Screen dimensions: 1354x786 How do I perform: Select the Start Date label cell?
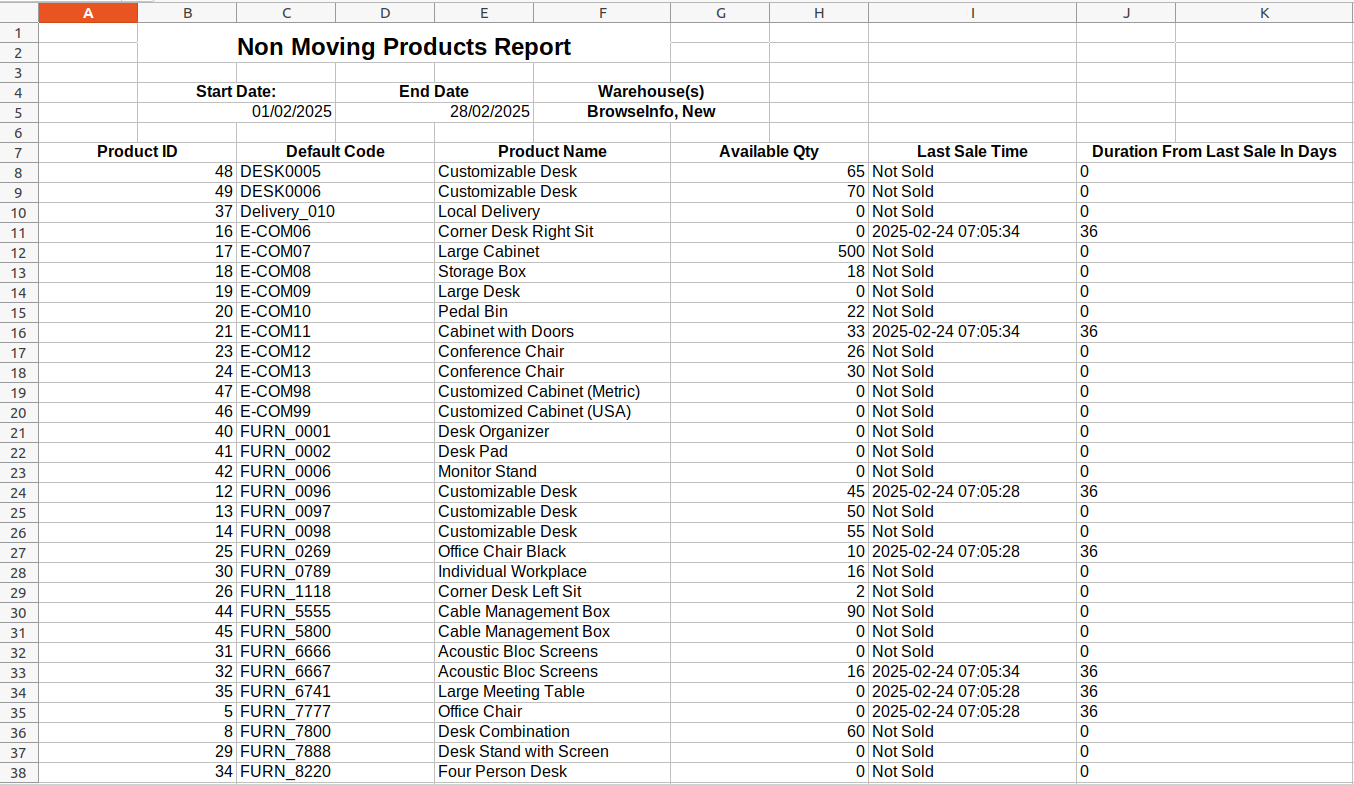(x=236, y=91)
